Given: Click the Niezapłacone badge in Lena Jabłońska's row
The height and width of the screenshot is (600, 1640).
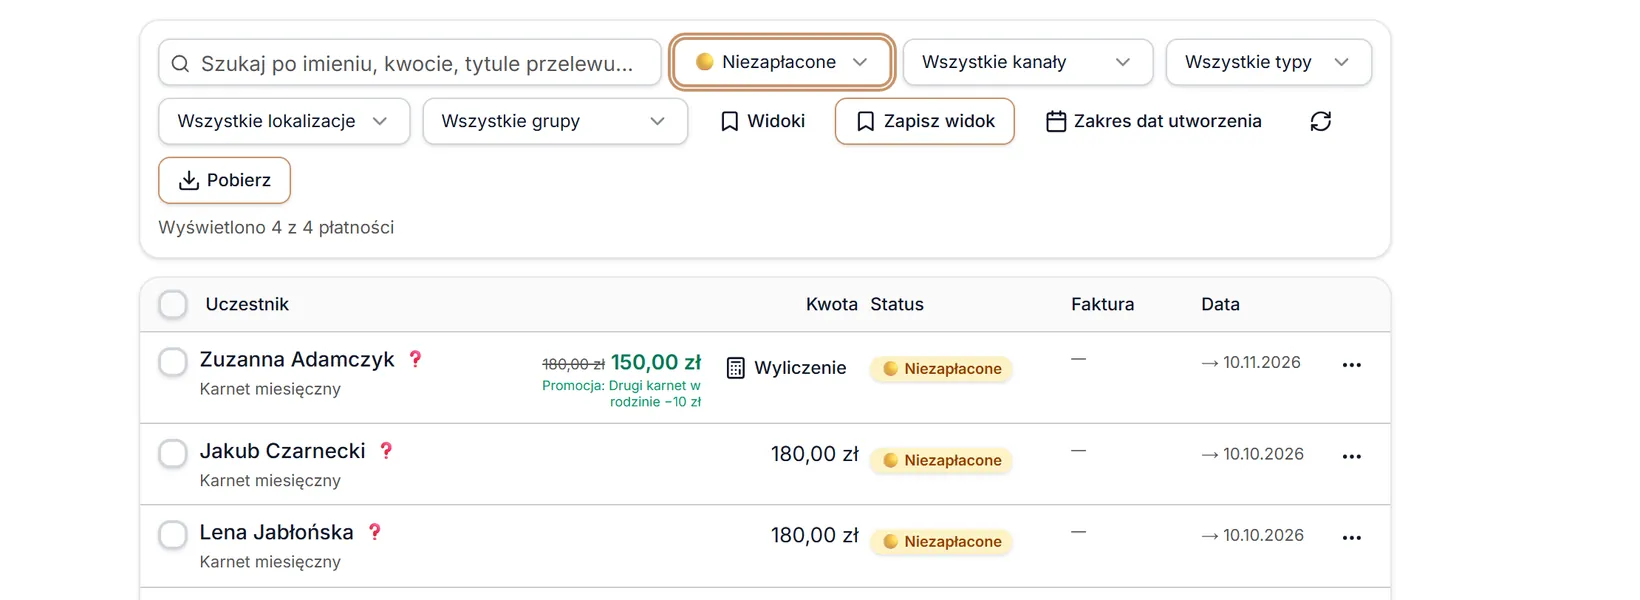Looking at the screenshot, I should click(x=942, y=542).
